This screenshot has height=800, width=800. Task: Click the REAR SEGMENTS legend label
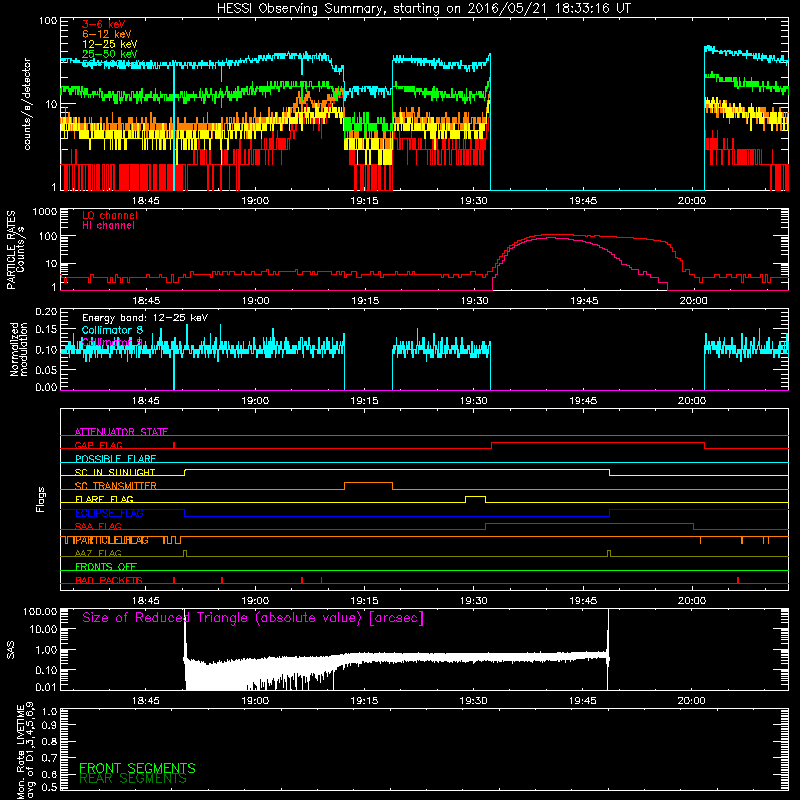pyautogui.click(x=133, y=779)
